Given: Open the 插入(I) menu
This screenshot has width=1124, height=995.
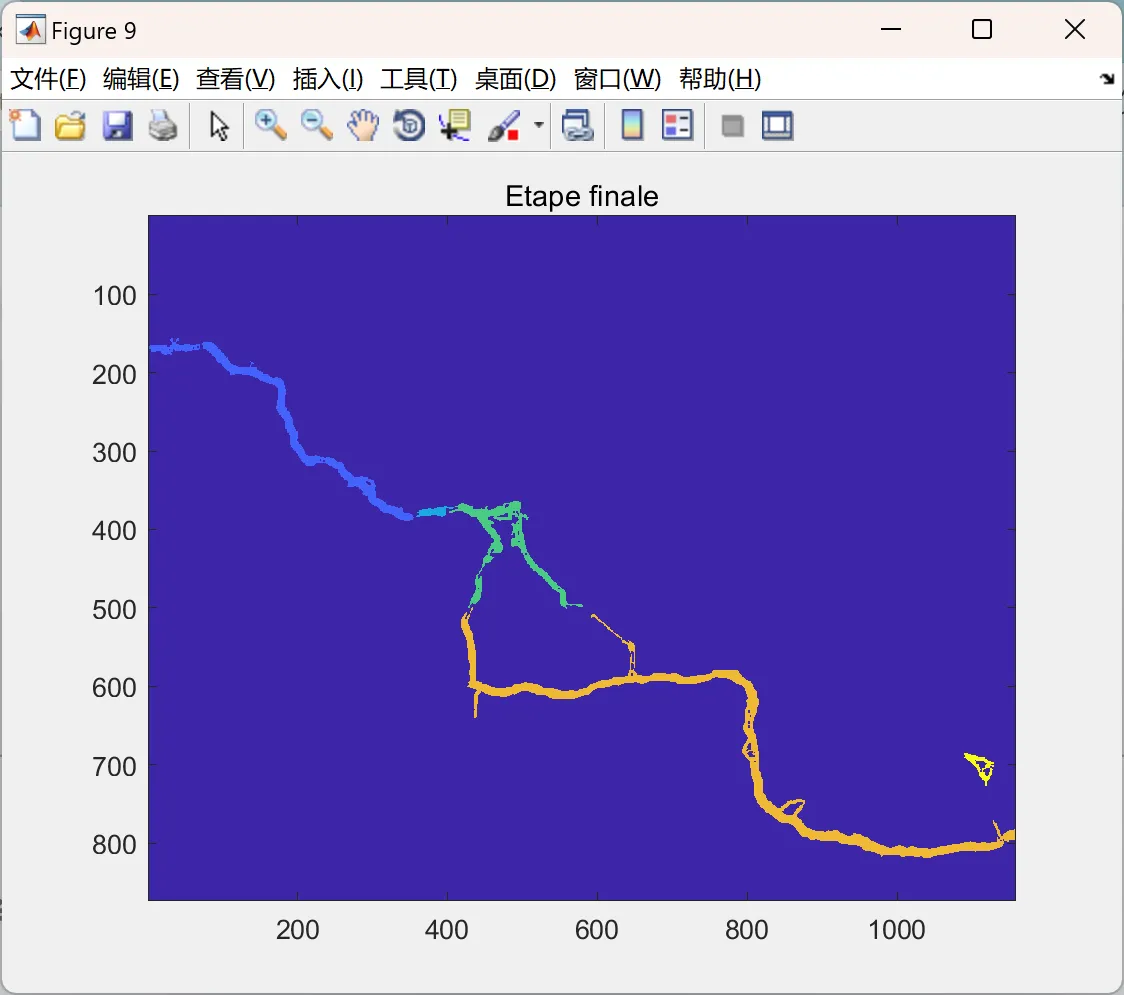Looking at the screenshot, I should click(x=328, y=79).
